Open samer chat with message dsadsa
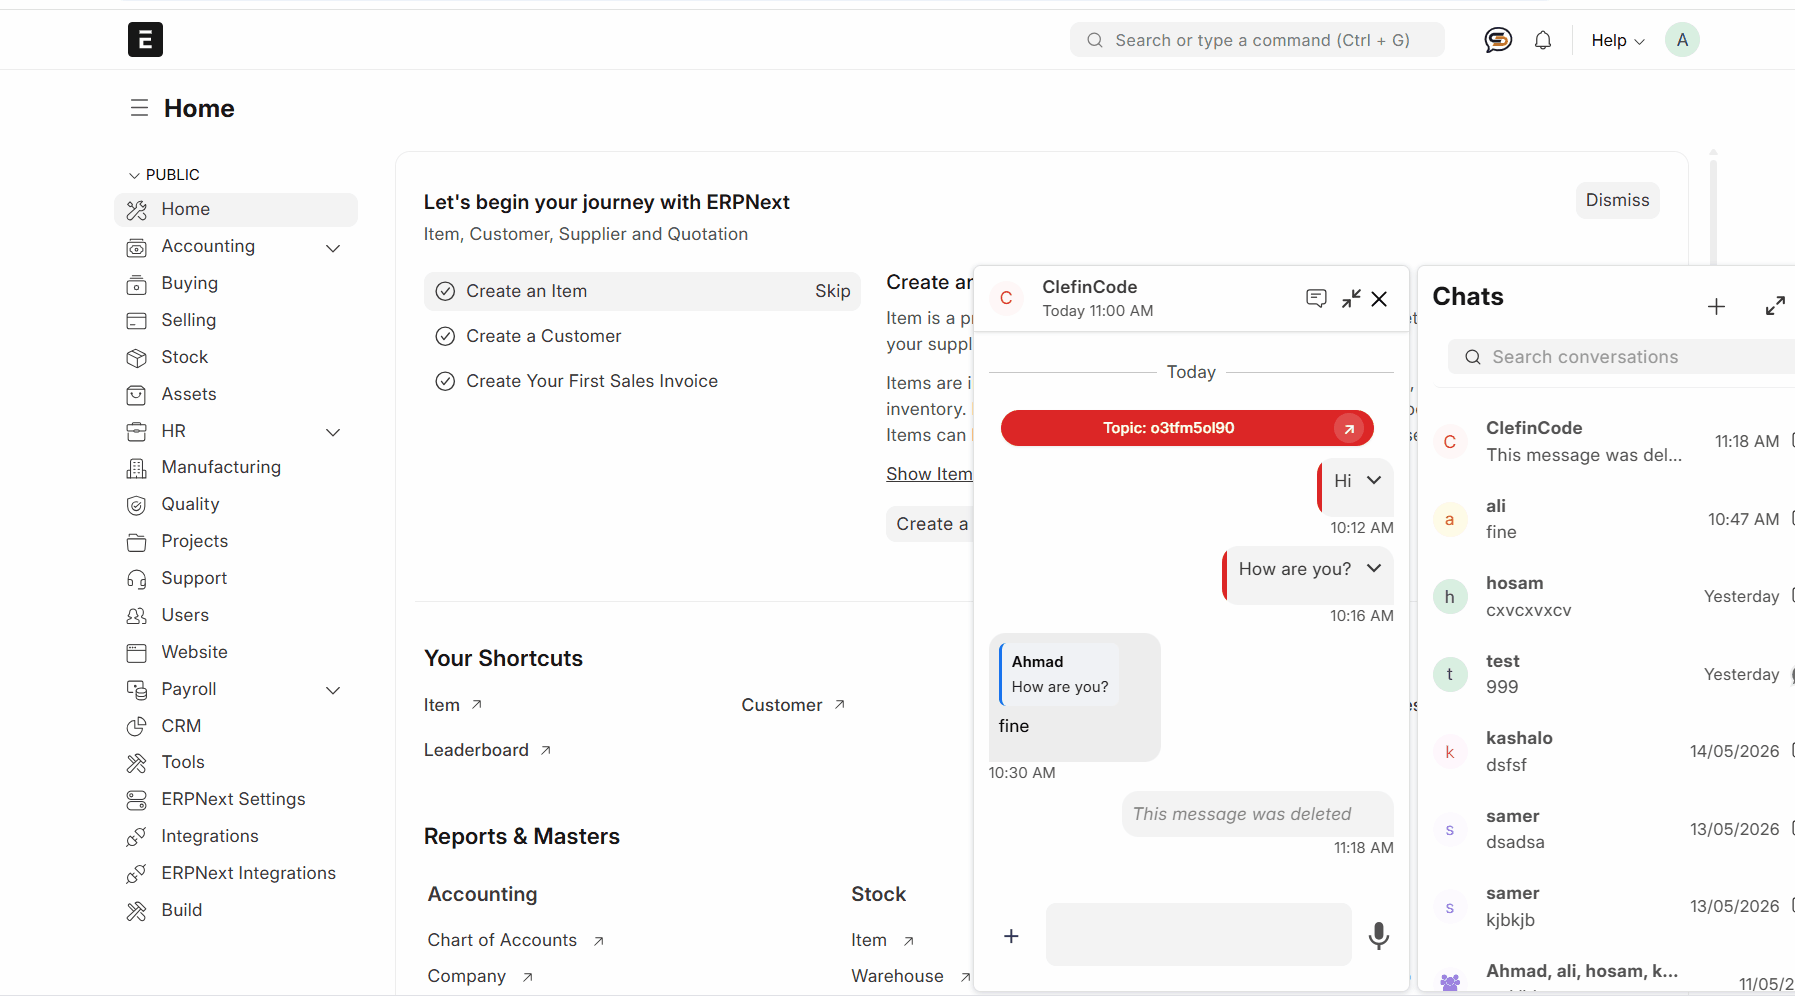This screenshot has width=1795, height=996. click(1608, 829)
